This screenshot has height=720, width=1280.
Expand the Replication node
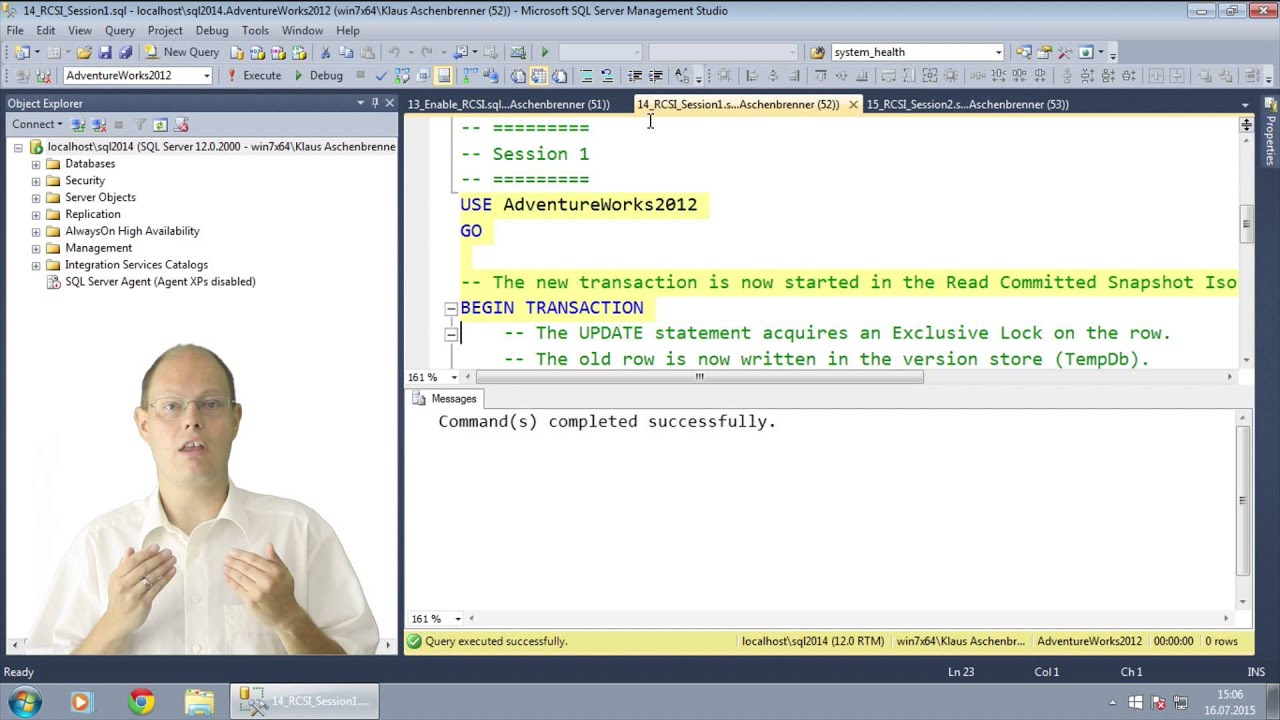36,215
